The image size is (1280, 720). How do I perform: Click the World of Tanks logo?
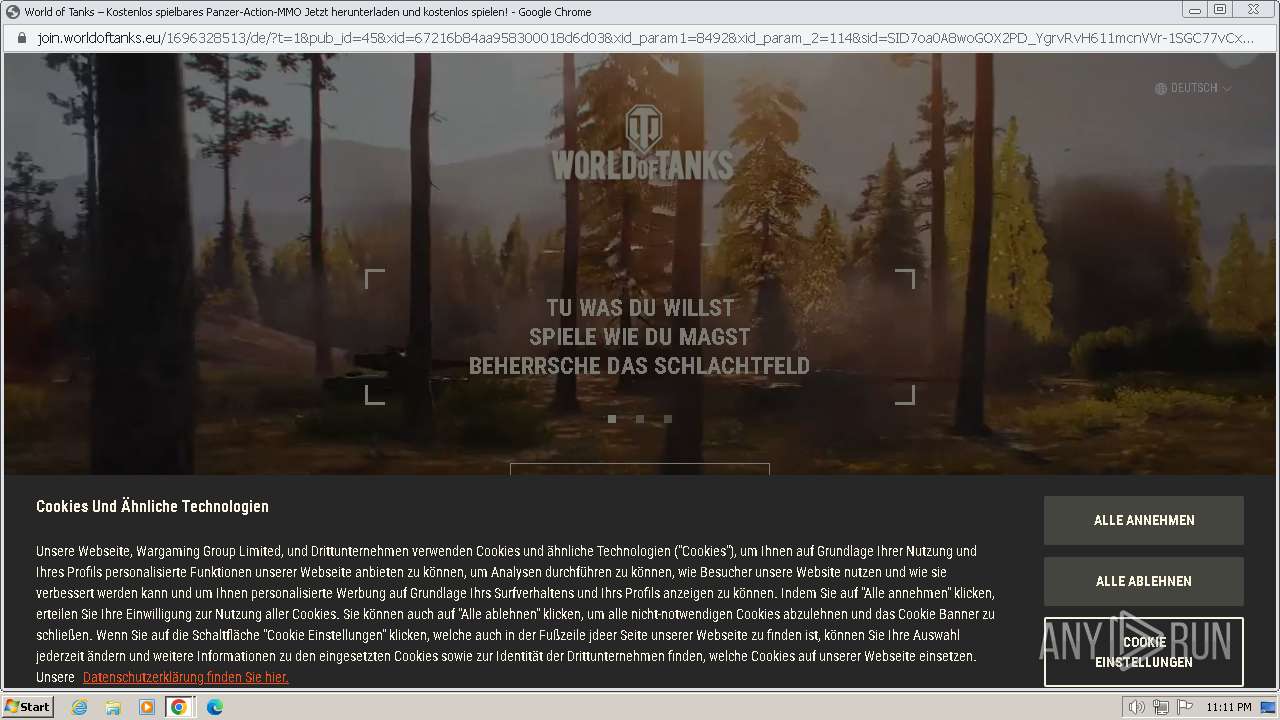click(x=642, y=144)
